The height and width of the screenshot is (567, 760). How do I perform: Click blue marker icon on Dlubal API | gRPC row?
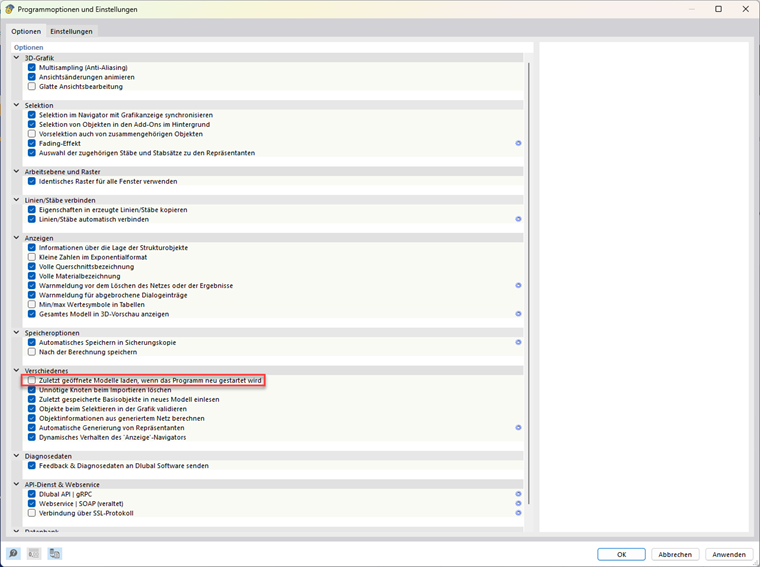click(518, 494)
